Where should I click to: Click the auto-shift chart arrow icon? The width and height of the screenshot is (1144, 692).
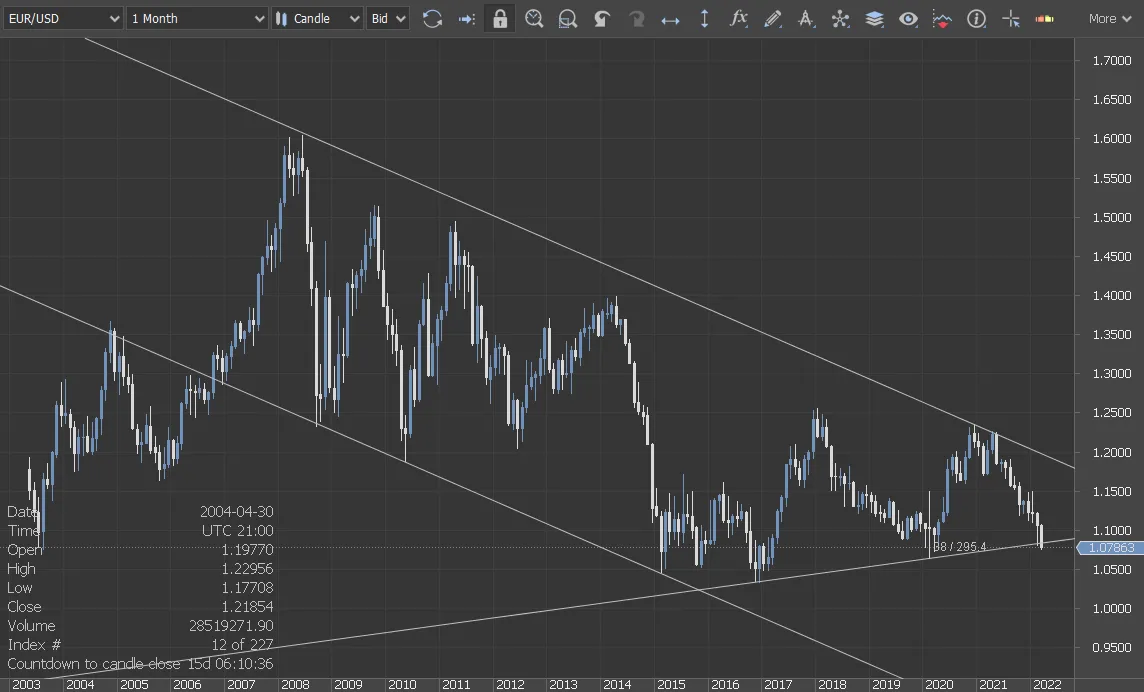point(466,18)
